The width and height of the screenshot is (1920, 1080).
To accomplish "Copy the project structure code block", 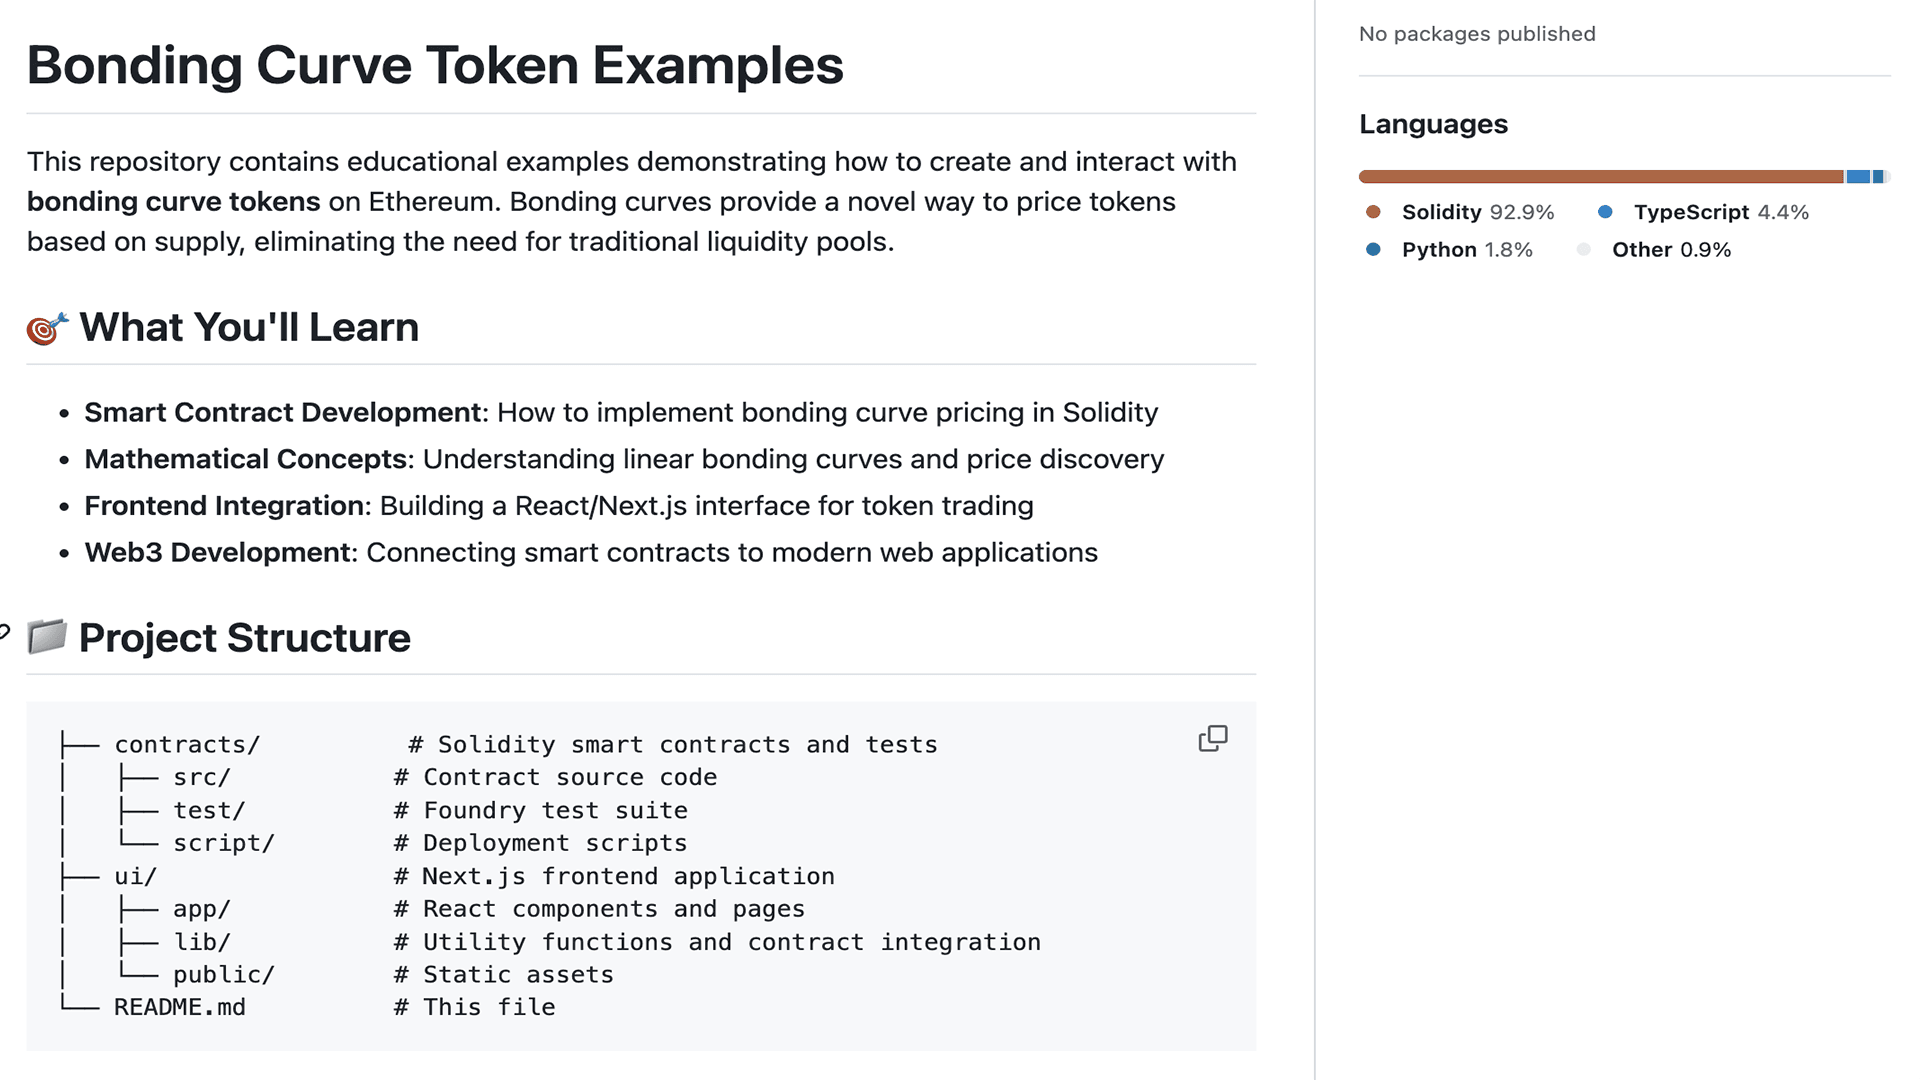I will coord(1212,738).
